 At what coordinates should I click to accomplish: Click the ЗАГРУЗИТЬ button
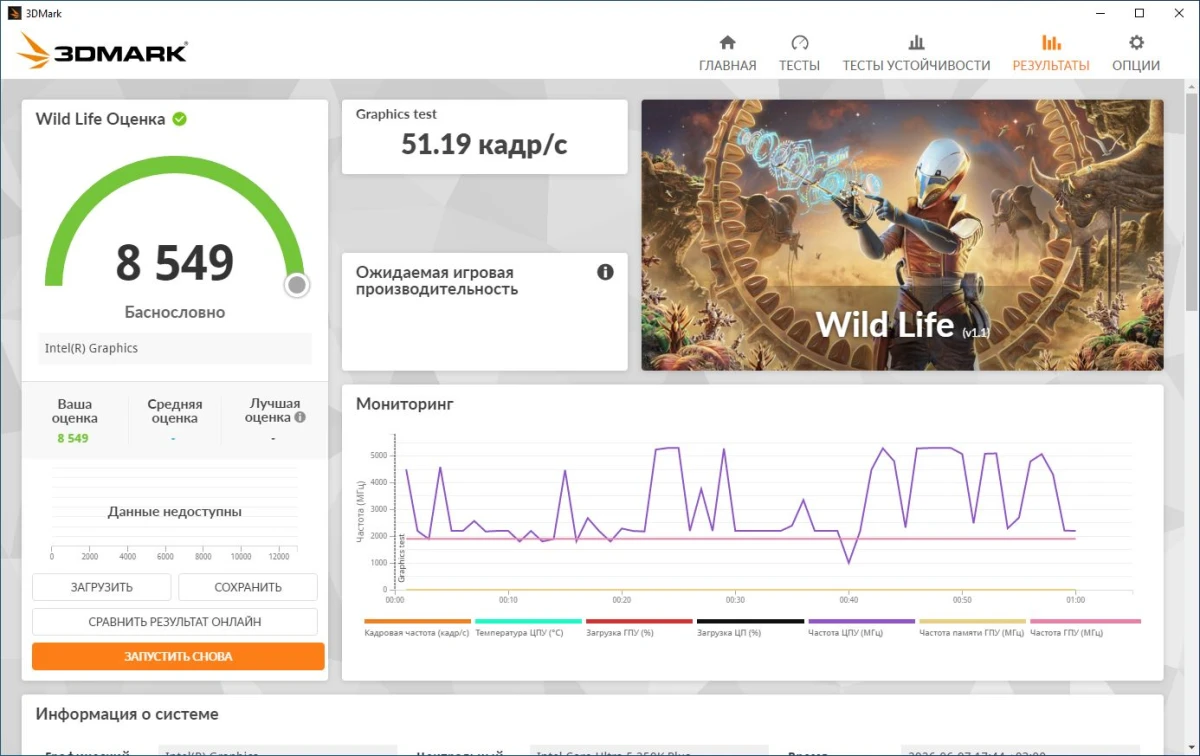tap(102, 587)
